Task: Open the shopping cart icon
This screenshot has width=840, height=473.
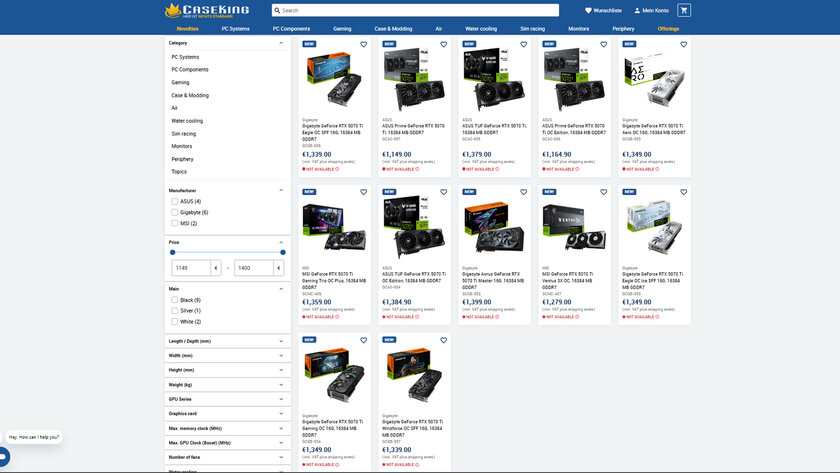Action: (x=684, y=10)
